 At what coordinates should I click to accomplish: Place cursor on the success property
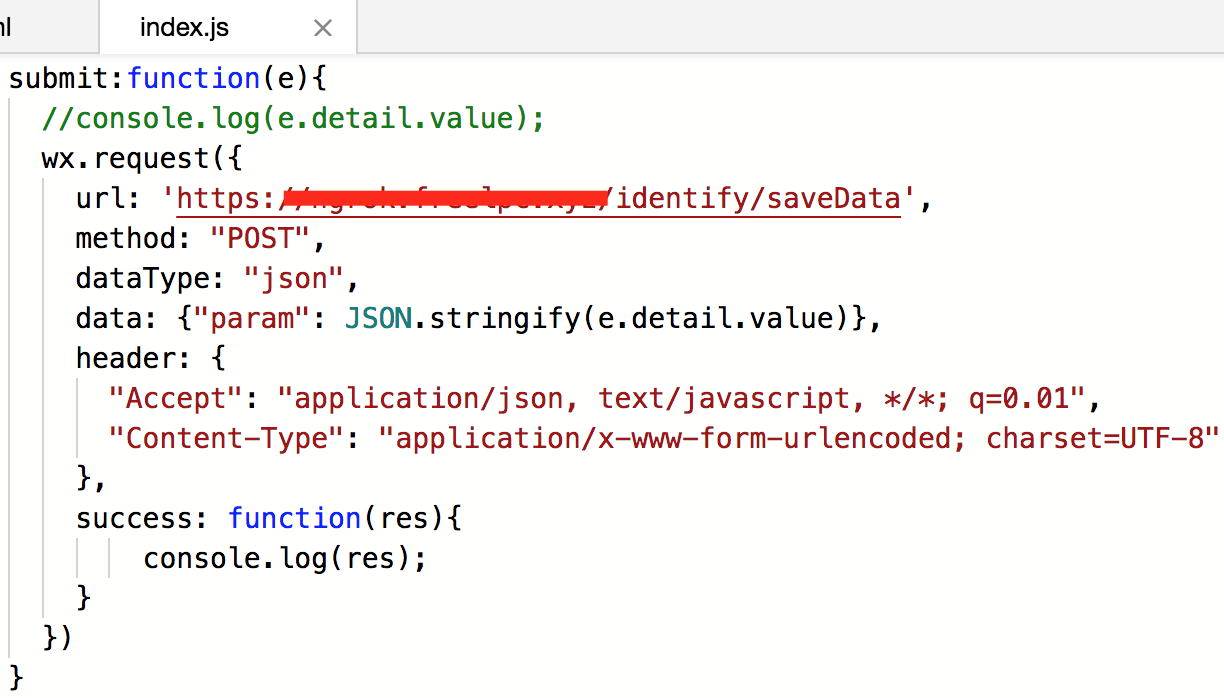pyautogui.click(x=134, y=518)
